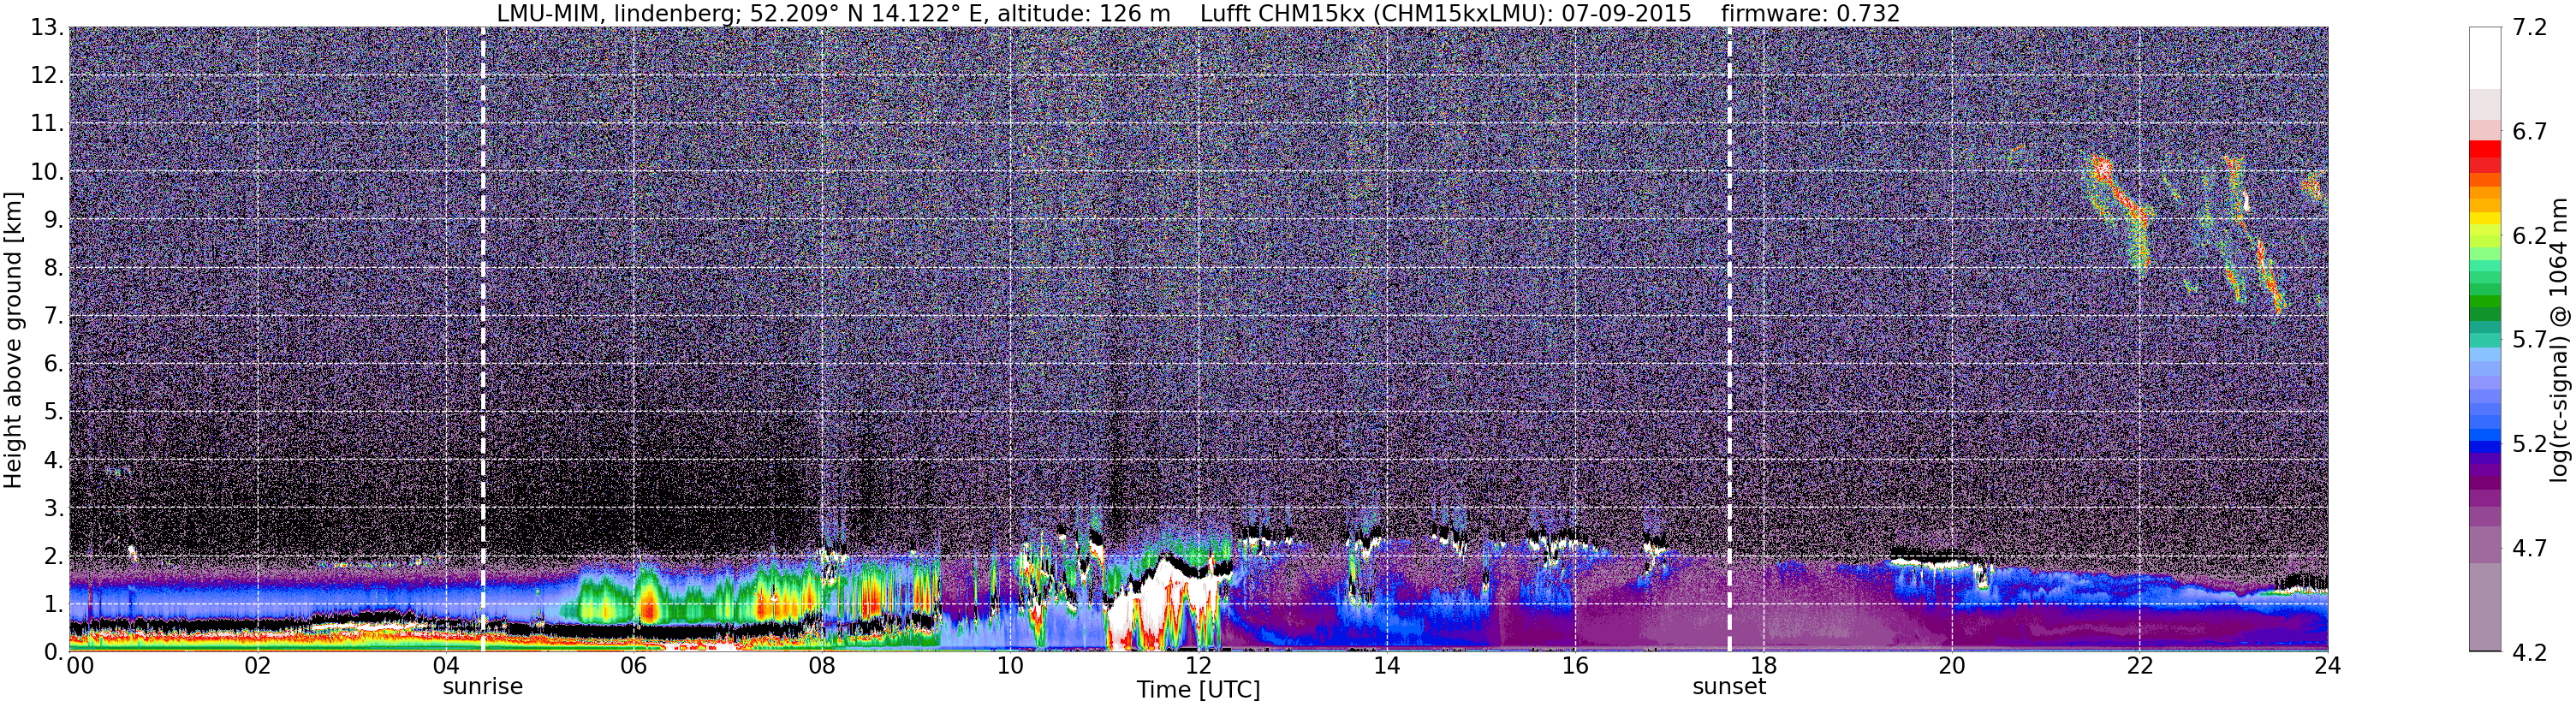Click the '22' tick label on the time axis
This screenshot has height=707, width=2576.
2139,666
